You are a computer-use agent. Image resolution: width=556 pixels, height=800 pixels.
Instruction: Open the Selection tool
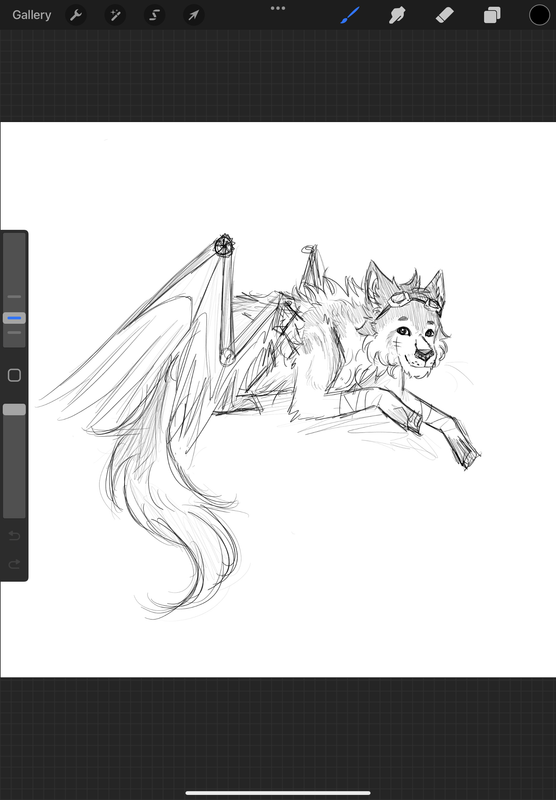click(155, 15)
